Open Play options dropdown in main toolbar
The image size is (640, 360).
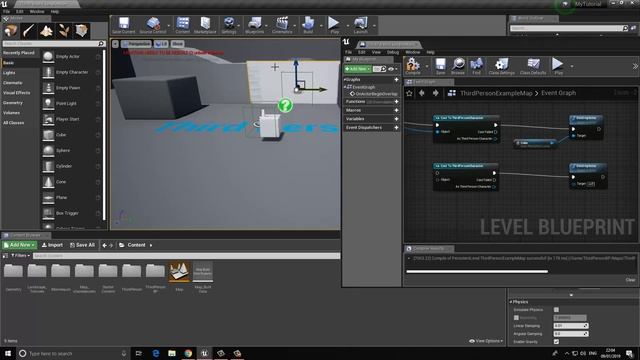[348, 26]
